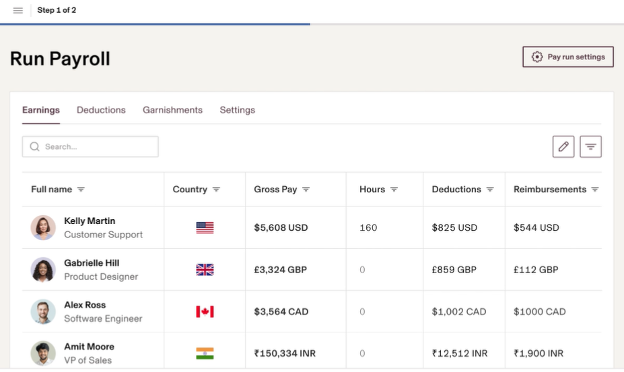Click deductions ₹12,512 INR

point(460,353)
